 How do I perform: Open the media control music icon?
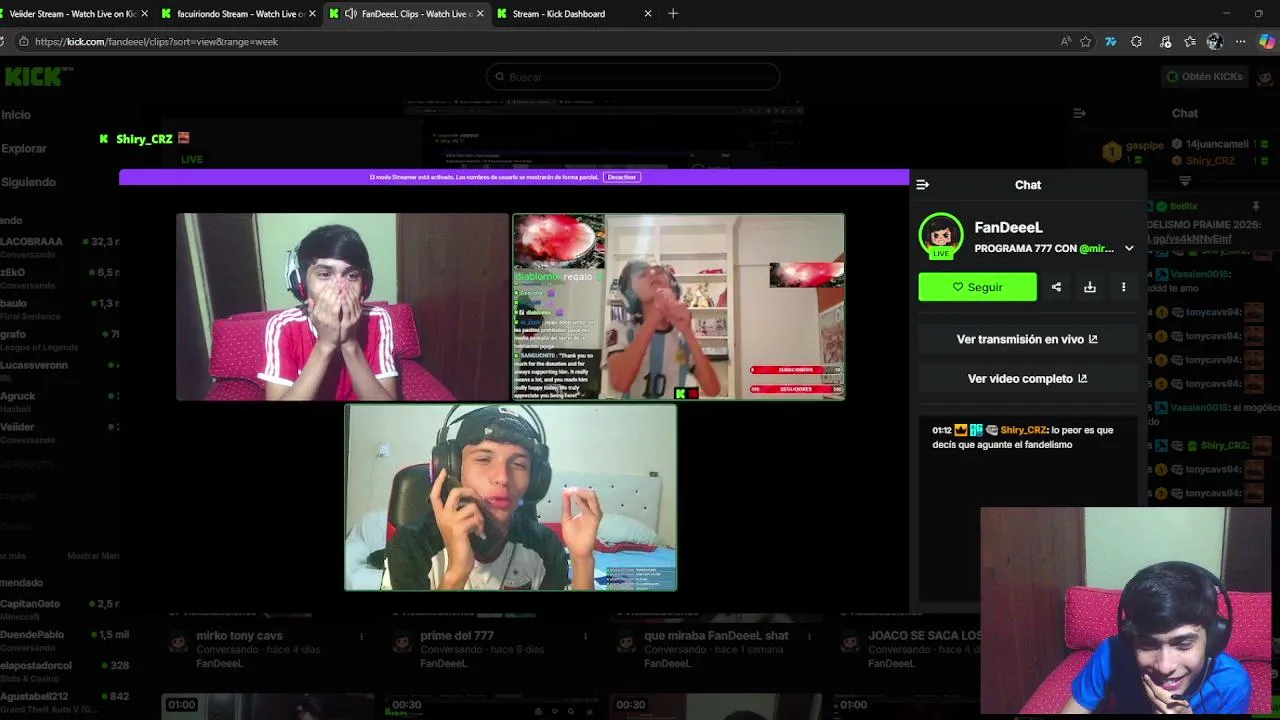coord(1165,42)
